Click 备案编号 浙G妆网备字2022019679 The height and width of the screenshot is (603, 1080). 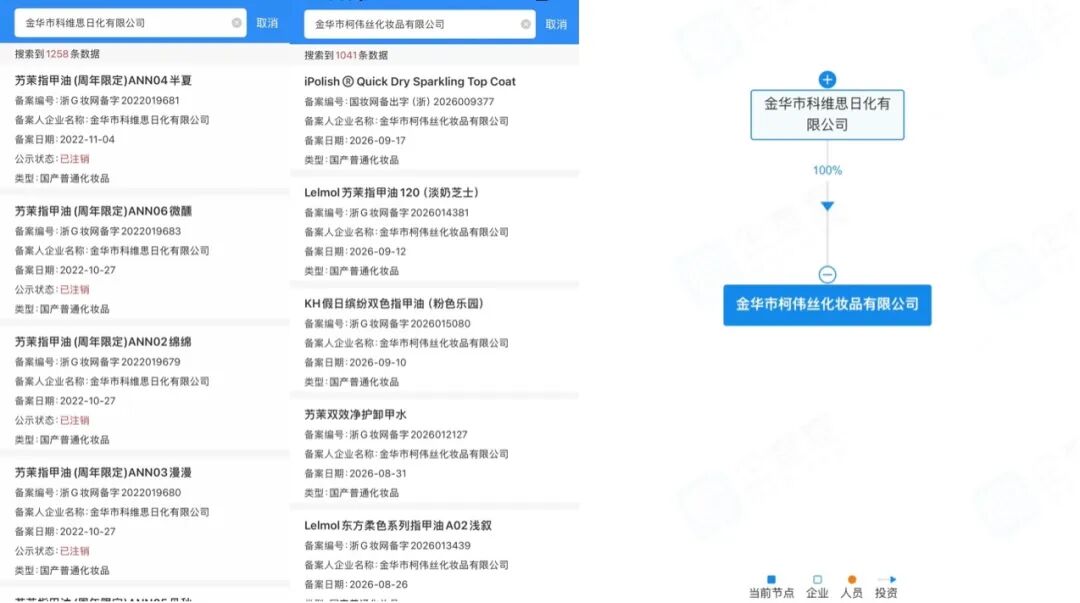pyautogui.click(x=97, y=362)
